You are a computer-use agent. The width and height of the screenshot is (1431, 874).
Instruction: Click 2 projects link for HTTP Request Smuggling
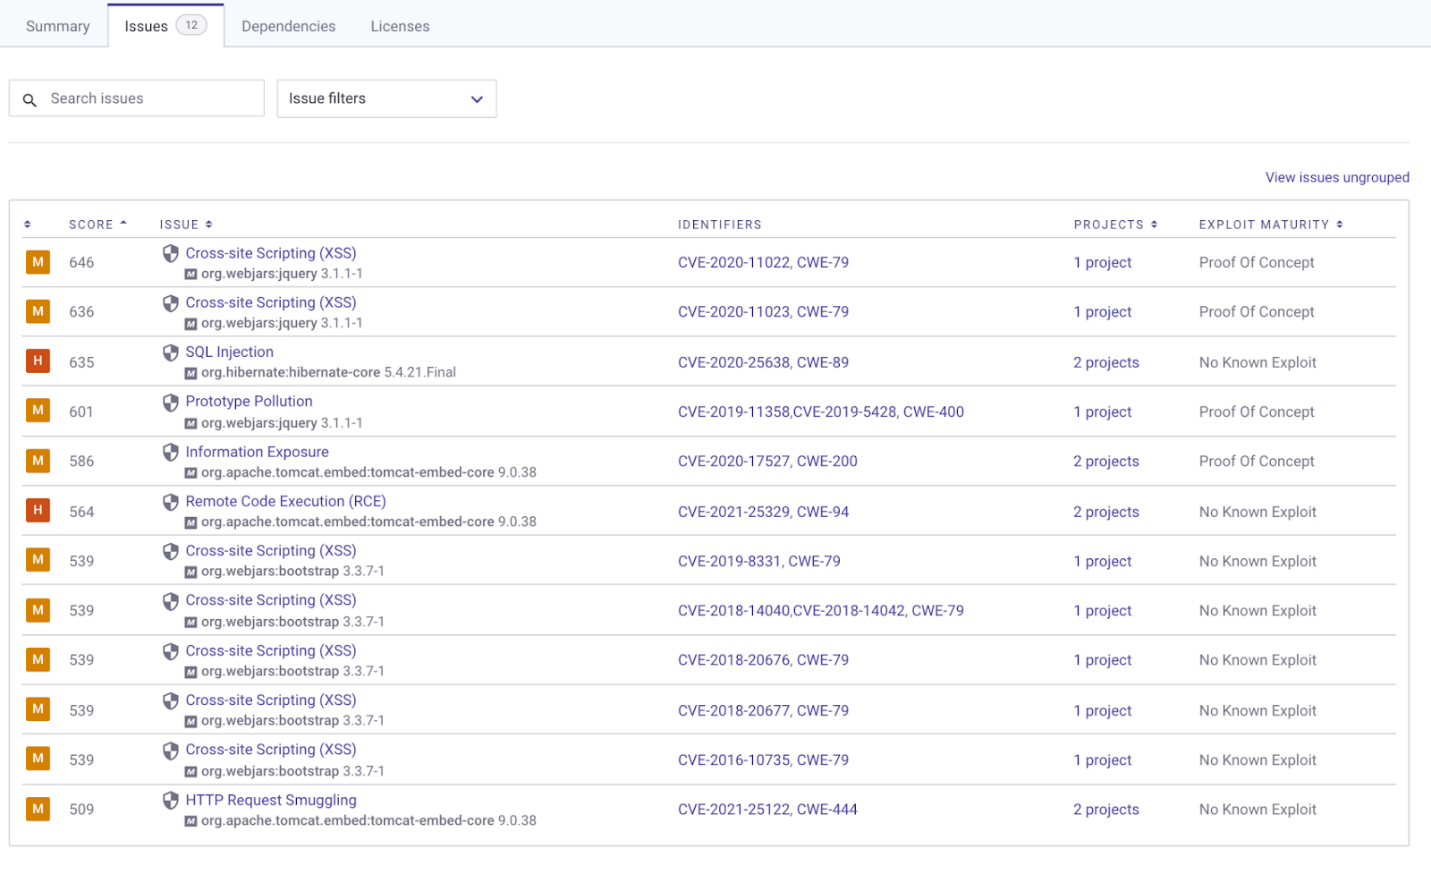click(1106, 809)
